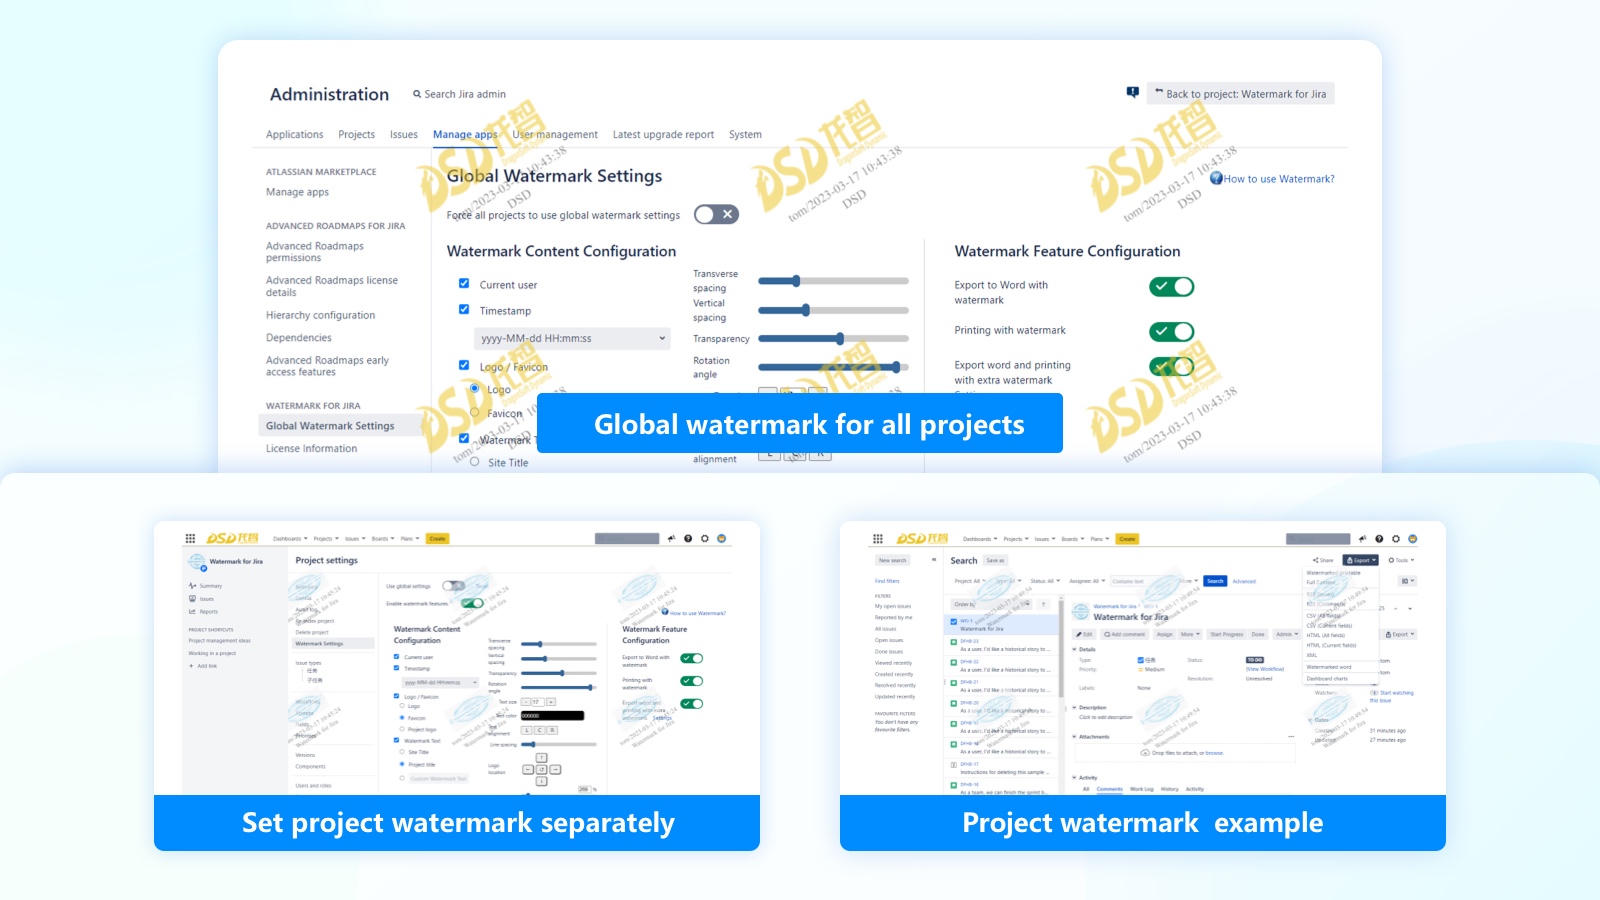Image resolution: width=1600 pixels, height=900 pixels.
Task: Open the black text color swatch in Project settings
Action: 552,715
